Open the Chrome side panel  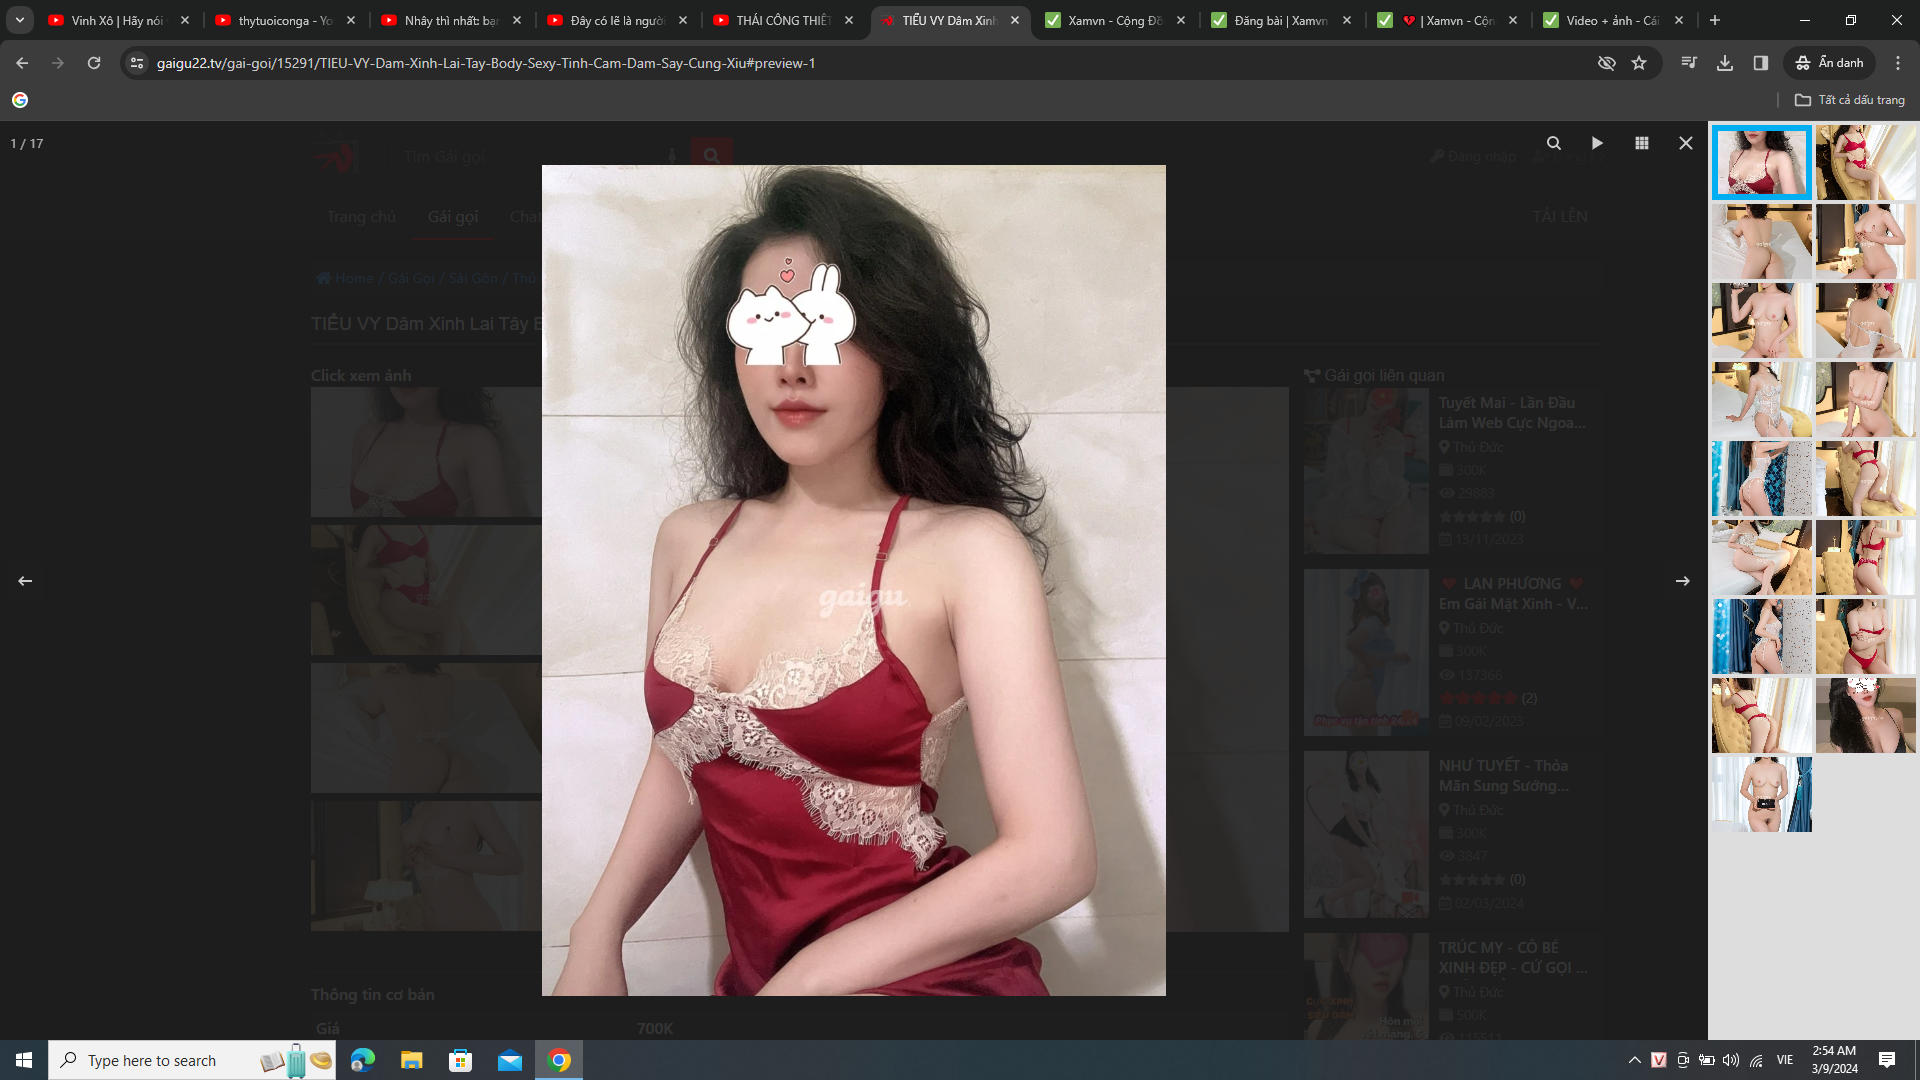[1760, 62]
